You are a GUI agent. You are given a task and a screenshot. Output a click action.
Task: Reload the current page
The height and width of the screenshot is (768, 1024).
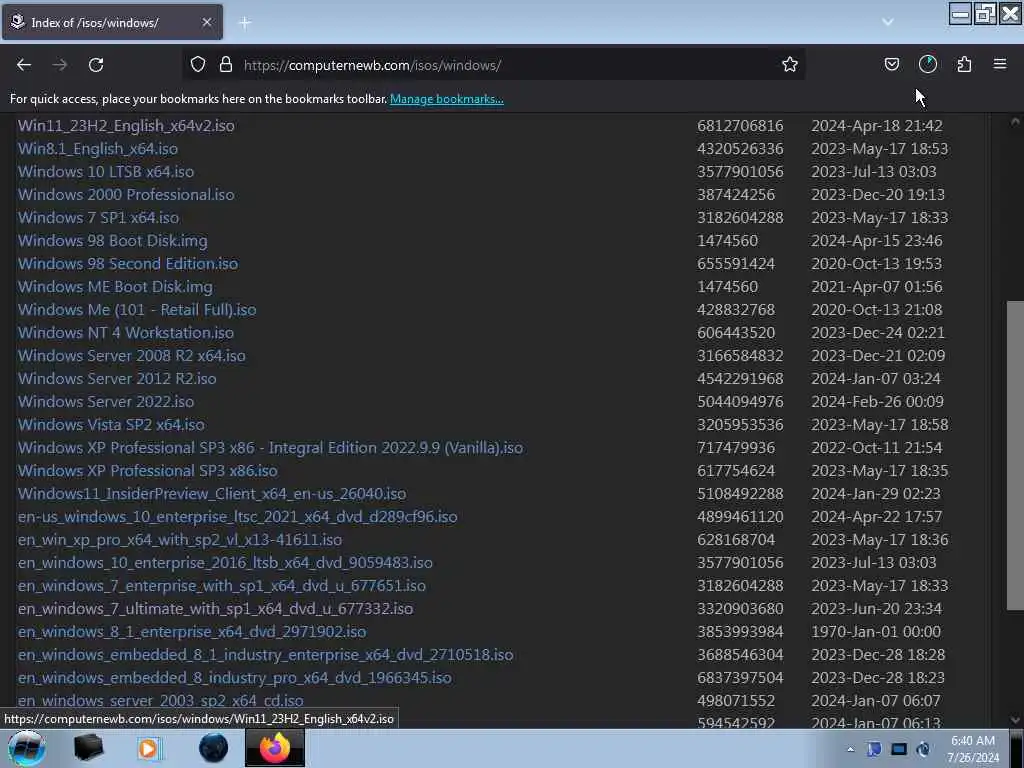(96, 65)
